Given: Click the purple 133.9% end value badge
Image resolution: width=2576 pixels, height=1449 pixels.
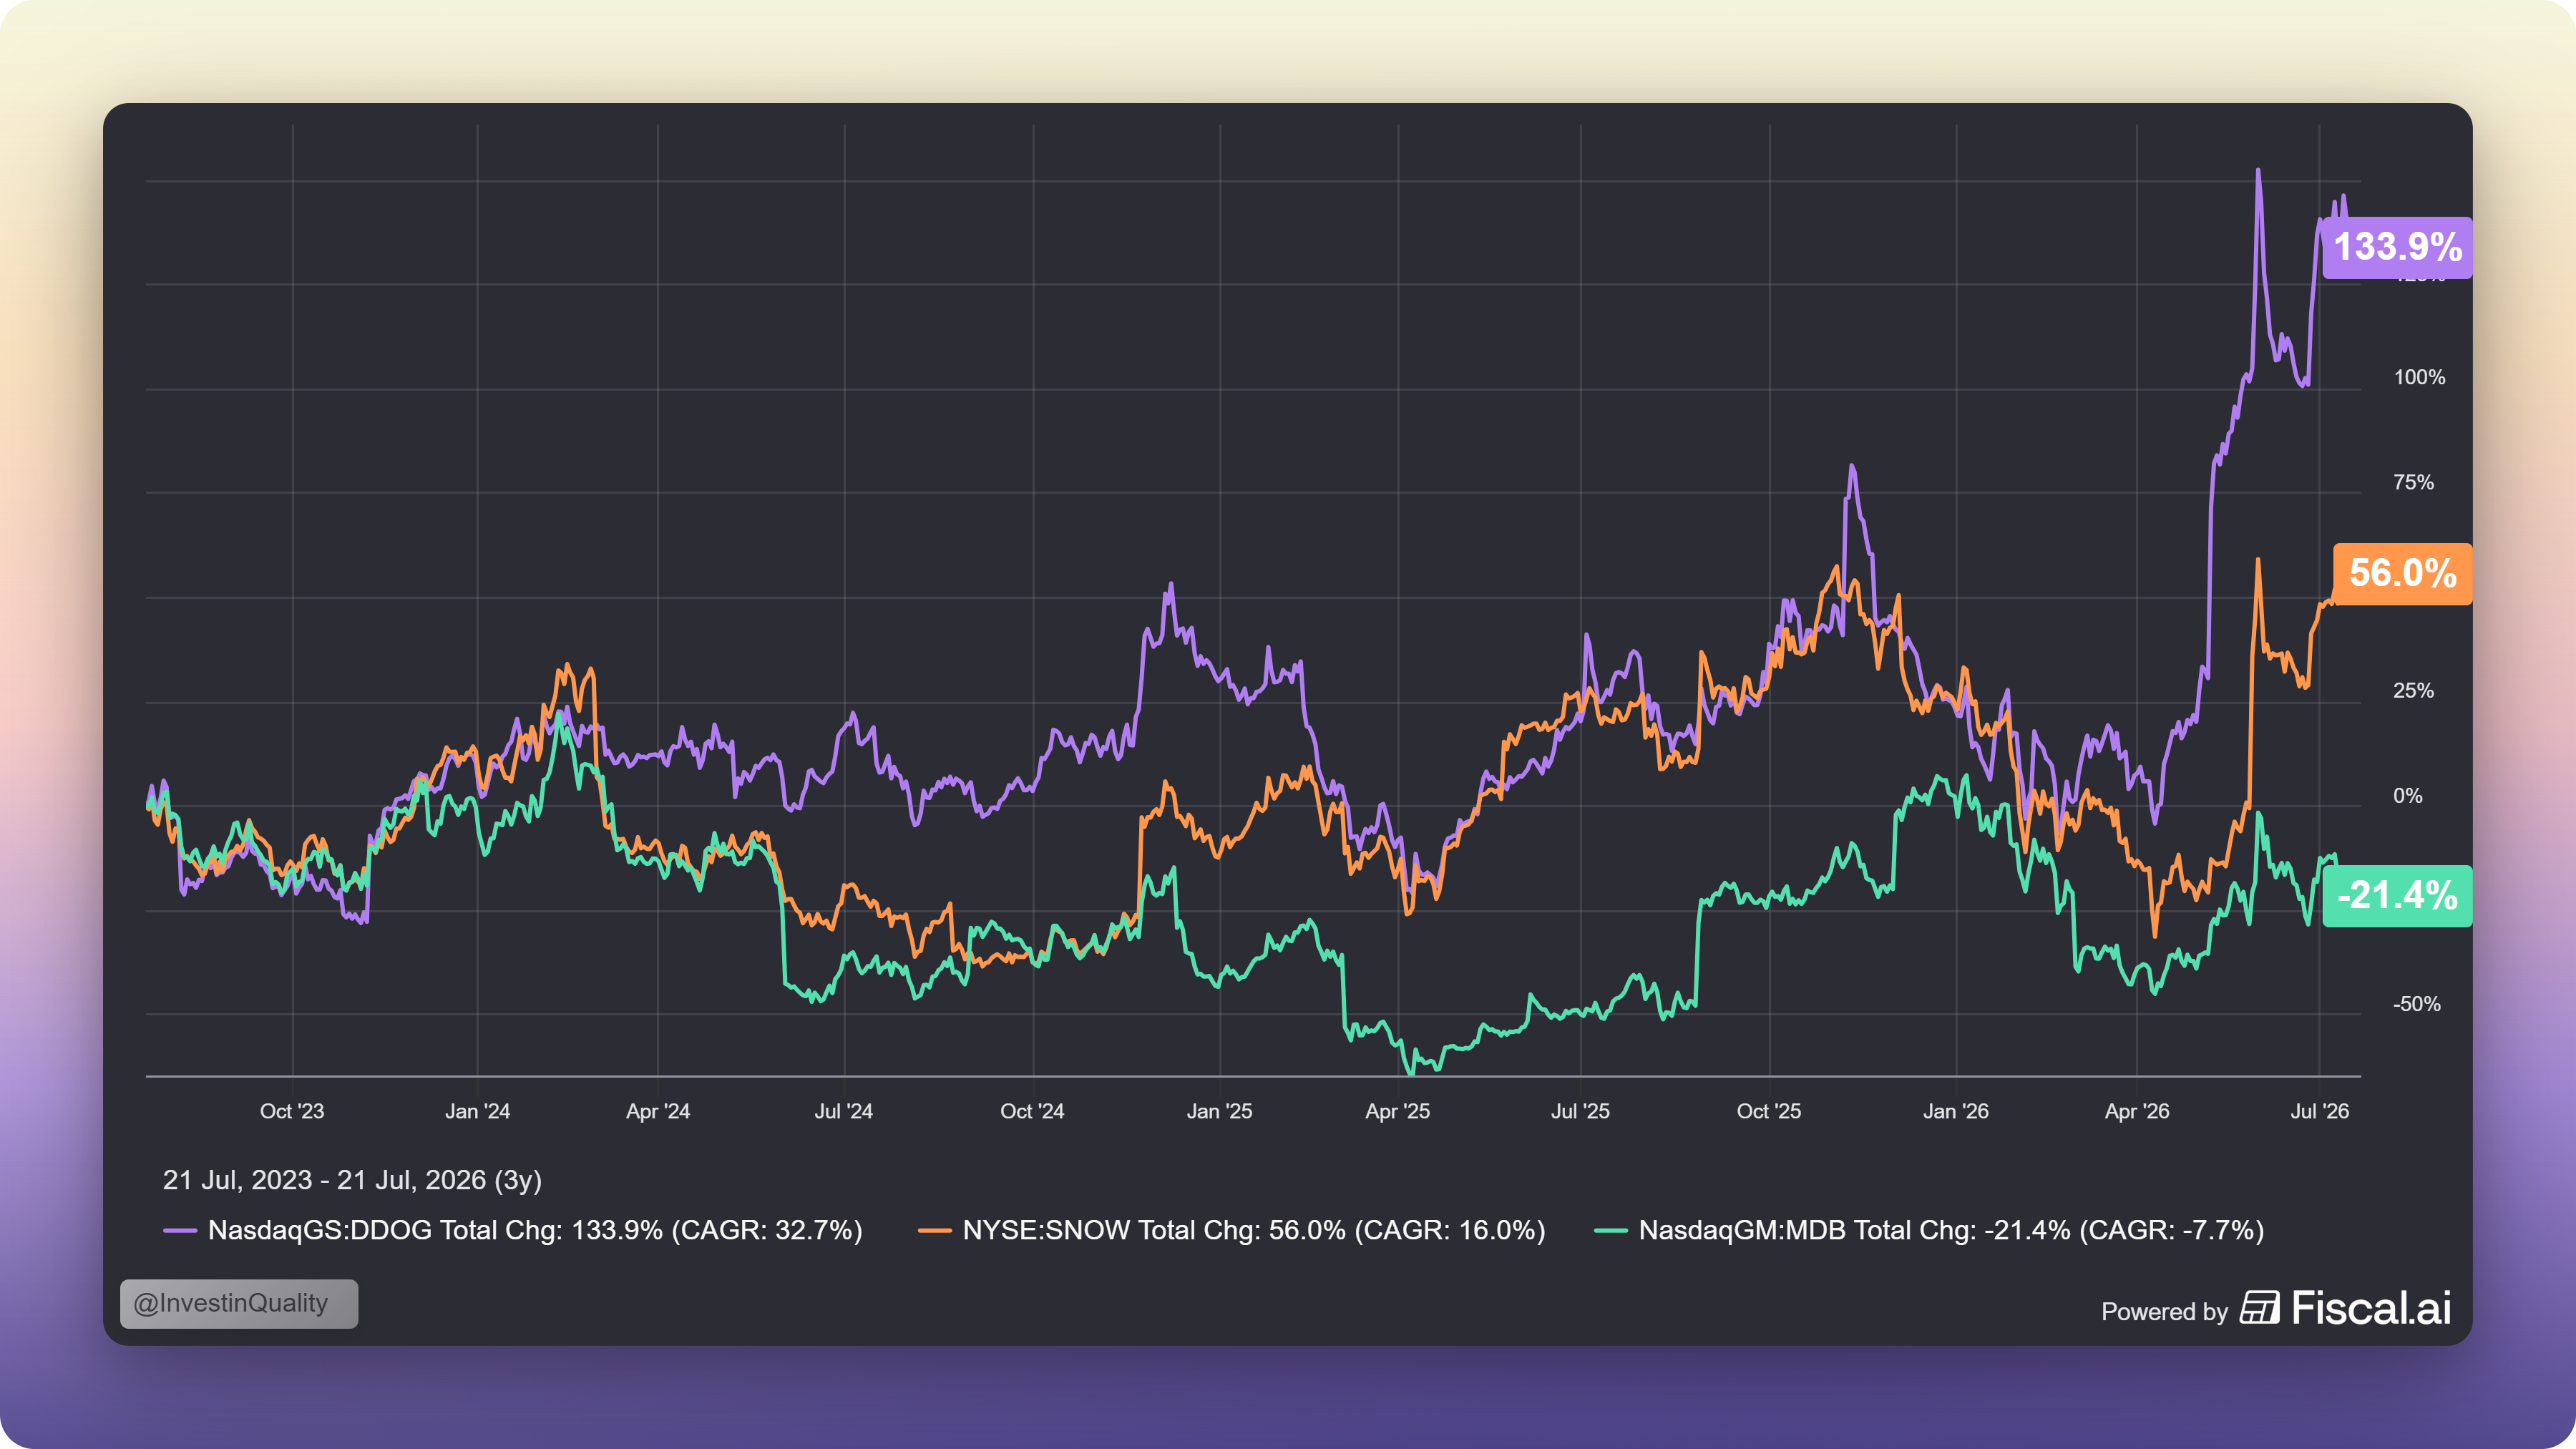Looking at the screenshot, I should (x=2397, y=247).
